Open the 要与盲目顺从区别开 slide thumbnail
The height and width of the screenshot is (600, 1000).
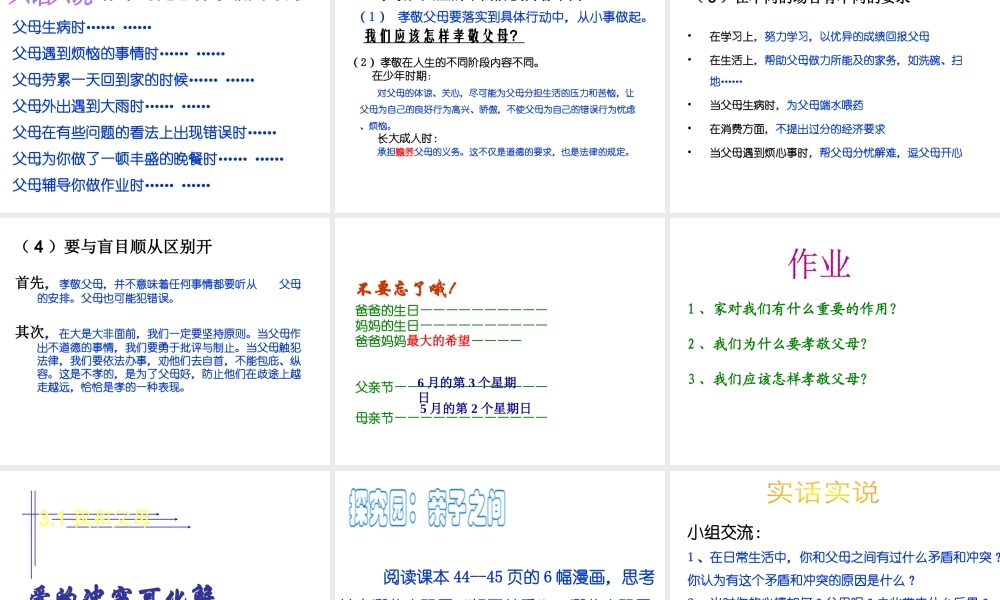click(165, 341)
